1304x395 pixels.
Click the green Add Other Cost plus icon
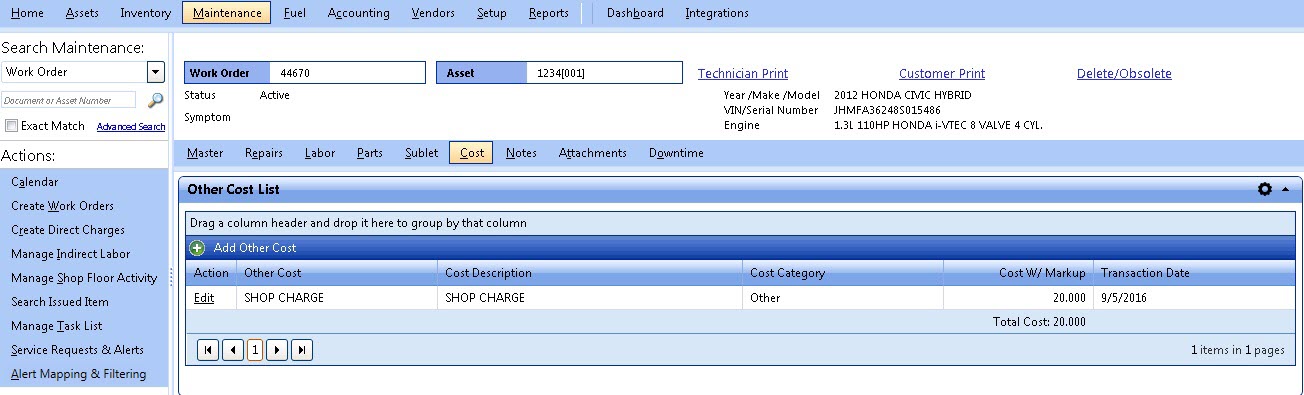197,248
